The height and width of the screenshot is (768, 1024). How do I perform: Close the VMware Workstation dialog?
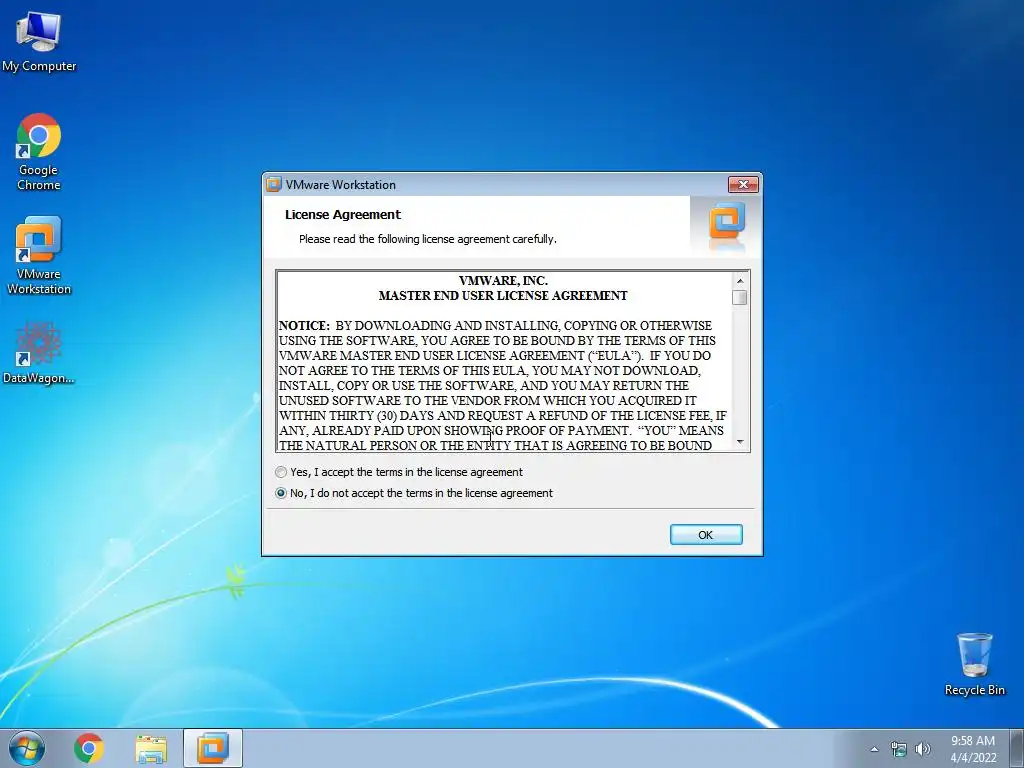pyautogui.click(x=743, y=185)
